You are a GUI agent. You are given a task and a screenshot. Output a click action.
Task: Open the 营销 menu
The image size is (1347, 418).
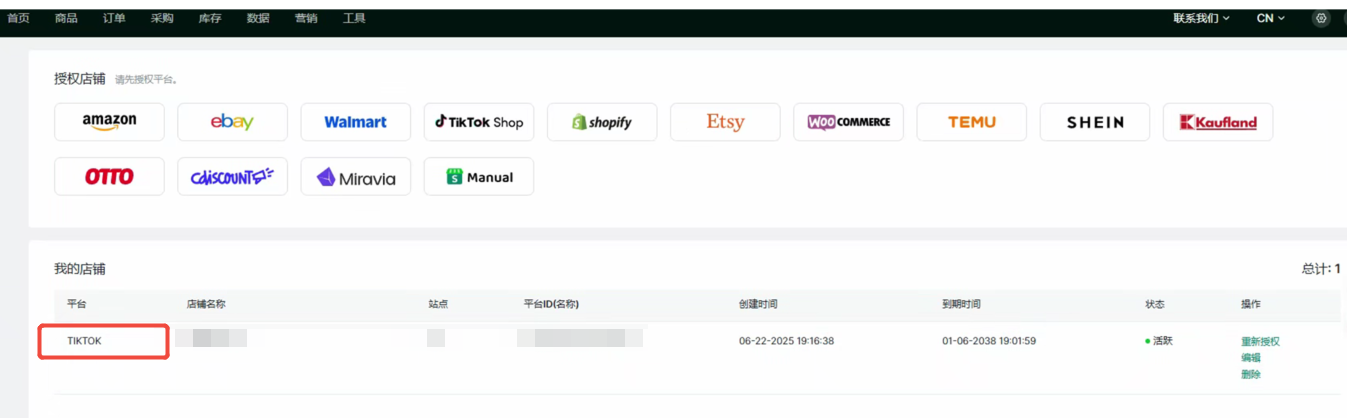306,18
